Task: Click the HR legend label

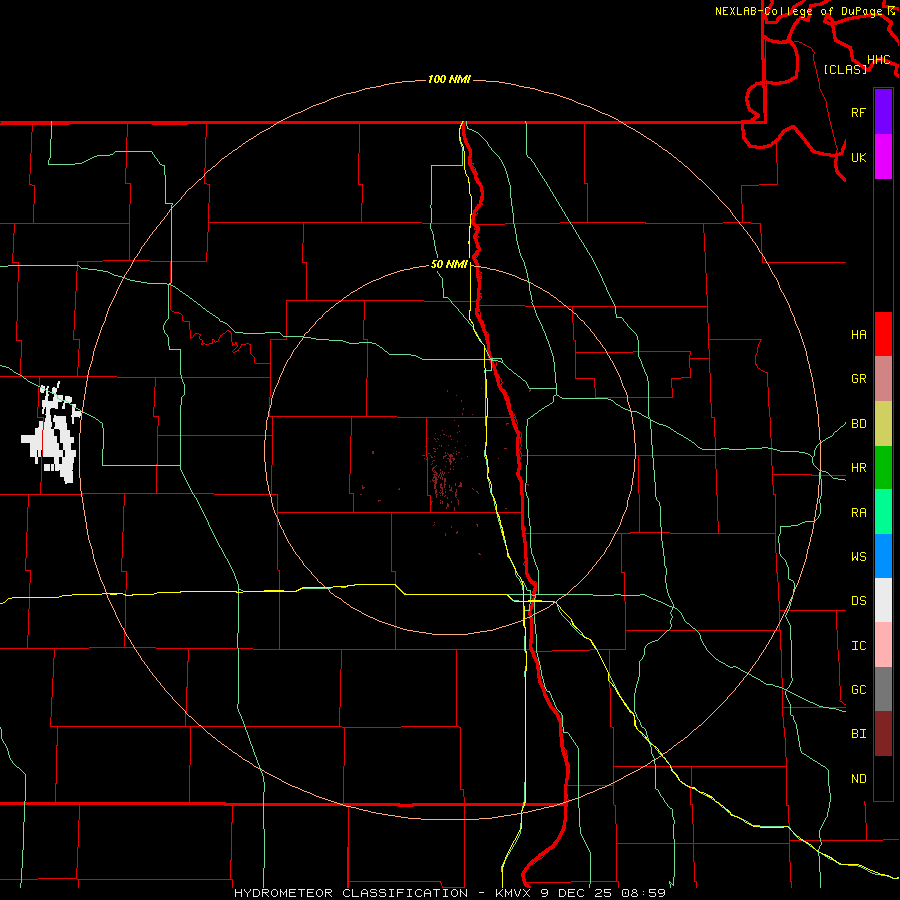Action: pyautogui.click(x=858, y=468)
